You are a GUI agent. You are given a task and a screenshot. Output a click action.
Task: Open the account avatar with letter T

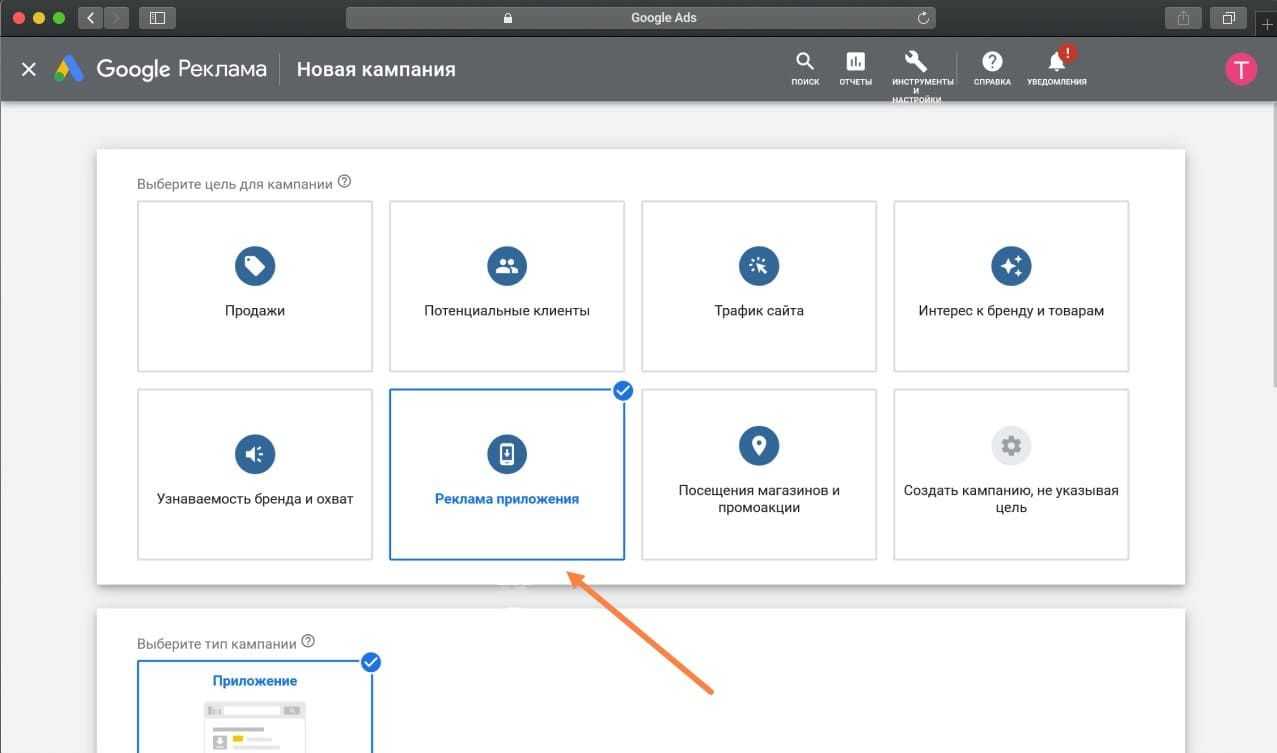1241,69
